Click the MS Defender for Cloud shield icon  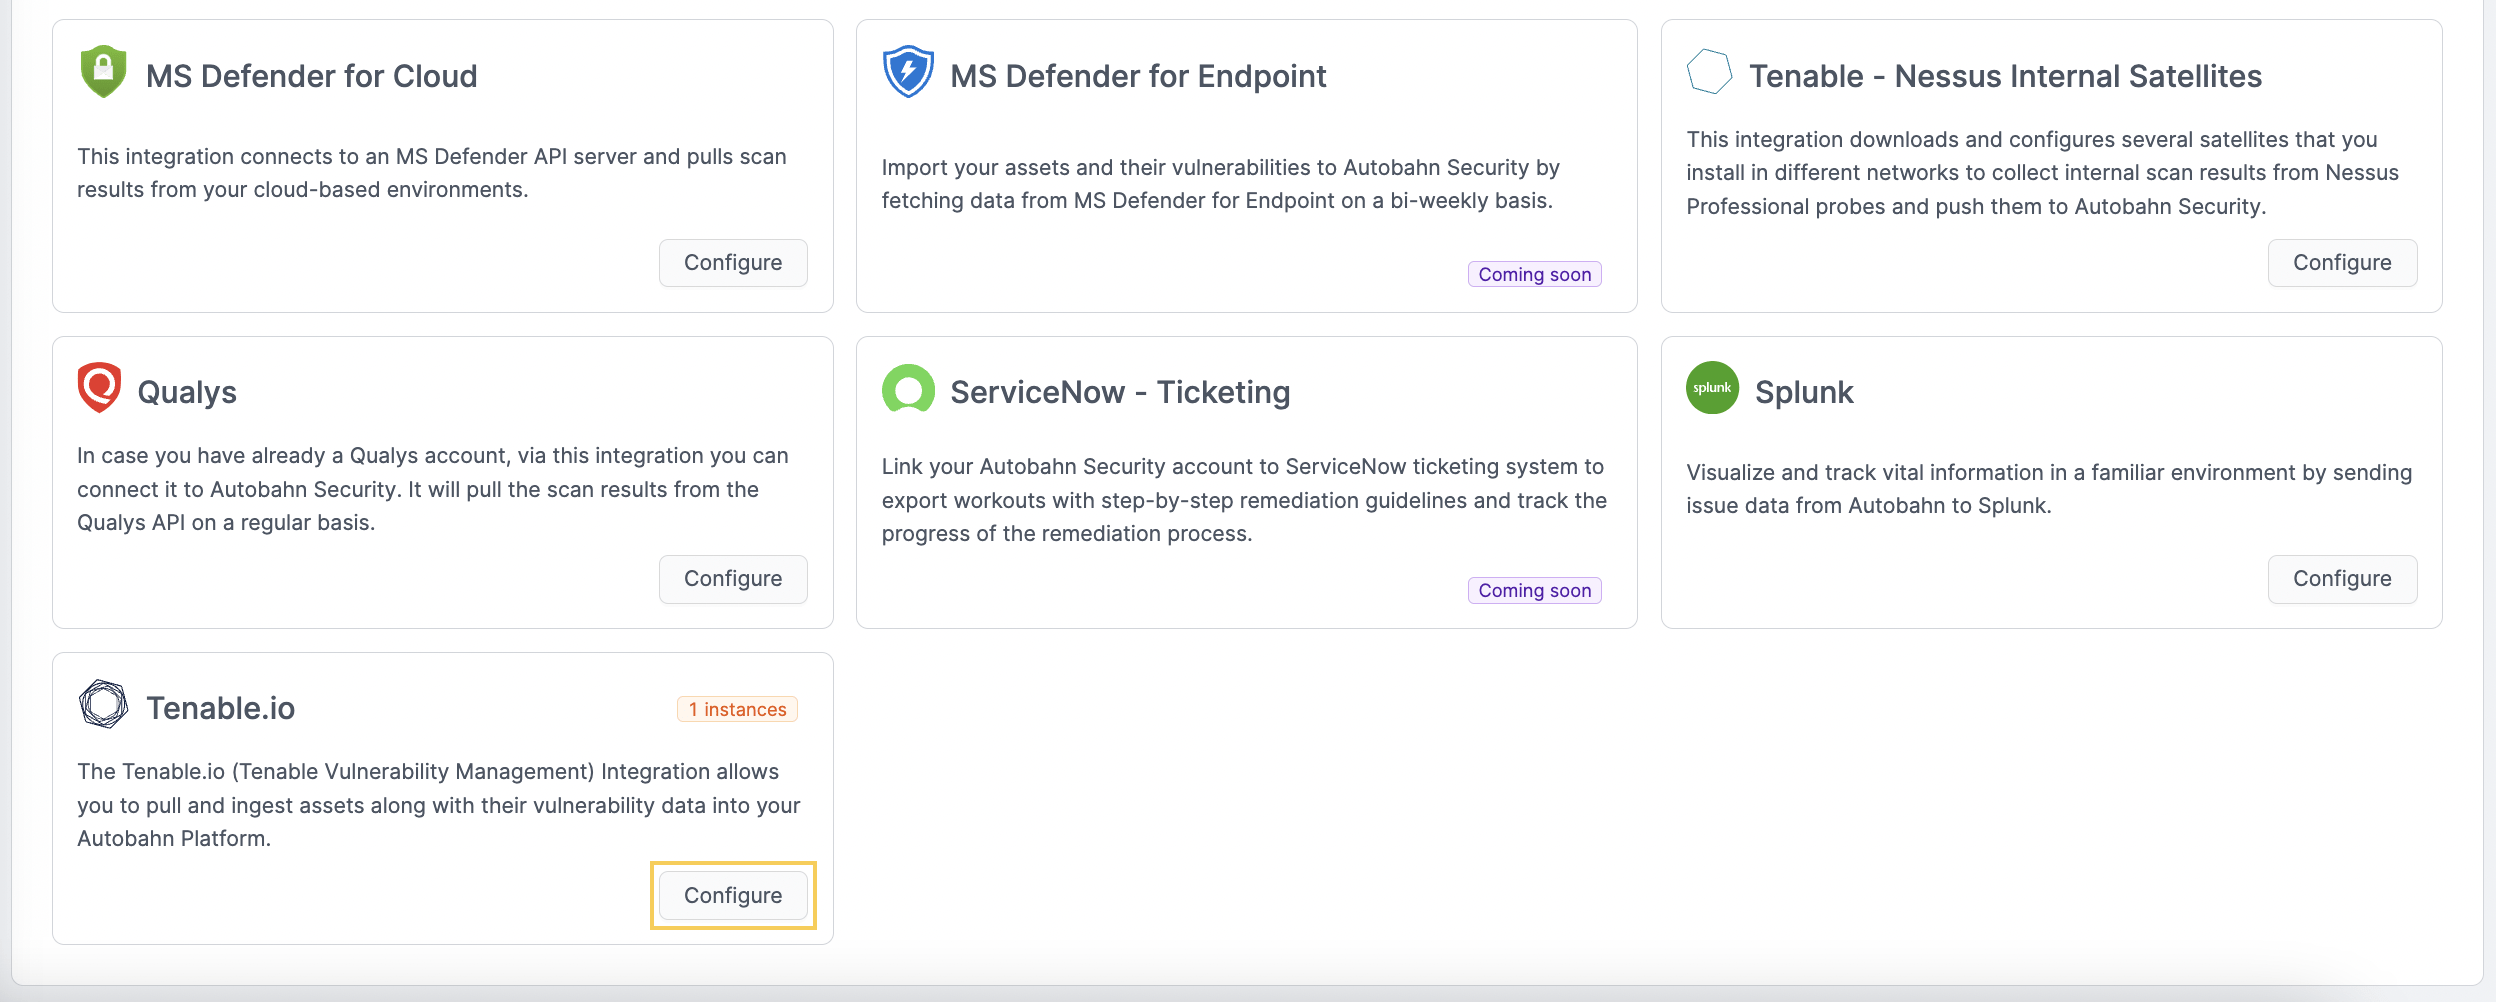[103, 71]
